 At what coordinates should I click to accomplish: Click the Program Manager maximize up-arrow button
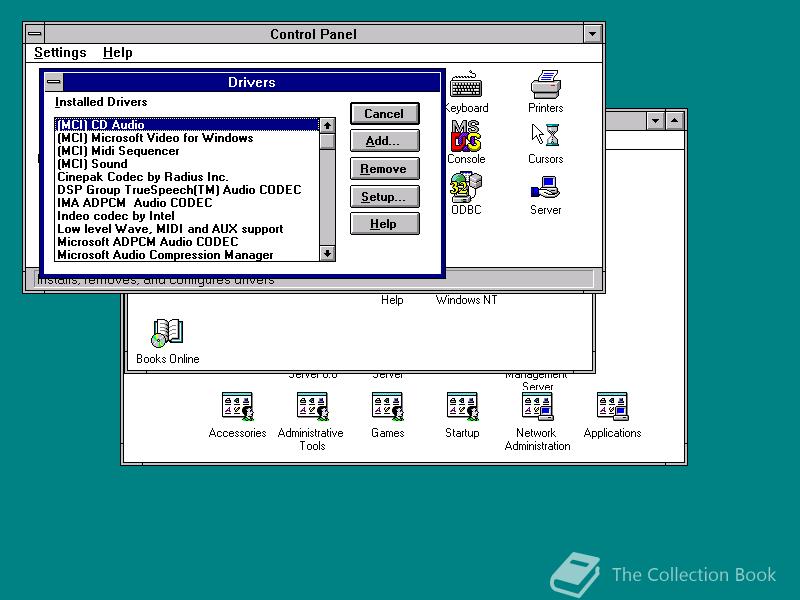pos(674,121)
